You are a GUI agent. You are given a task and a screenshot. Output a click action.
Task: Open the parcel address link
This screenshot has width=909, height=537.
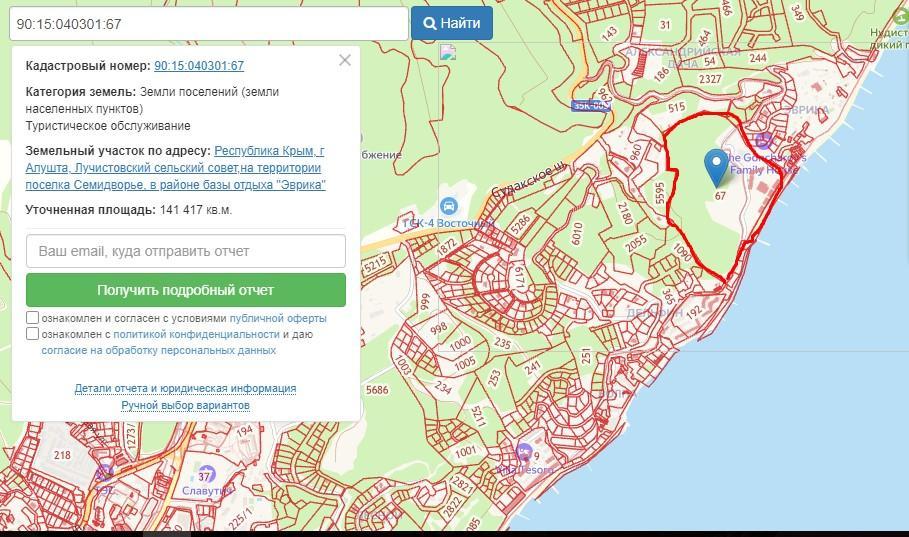coord(176,168)
